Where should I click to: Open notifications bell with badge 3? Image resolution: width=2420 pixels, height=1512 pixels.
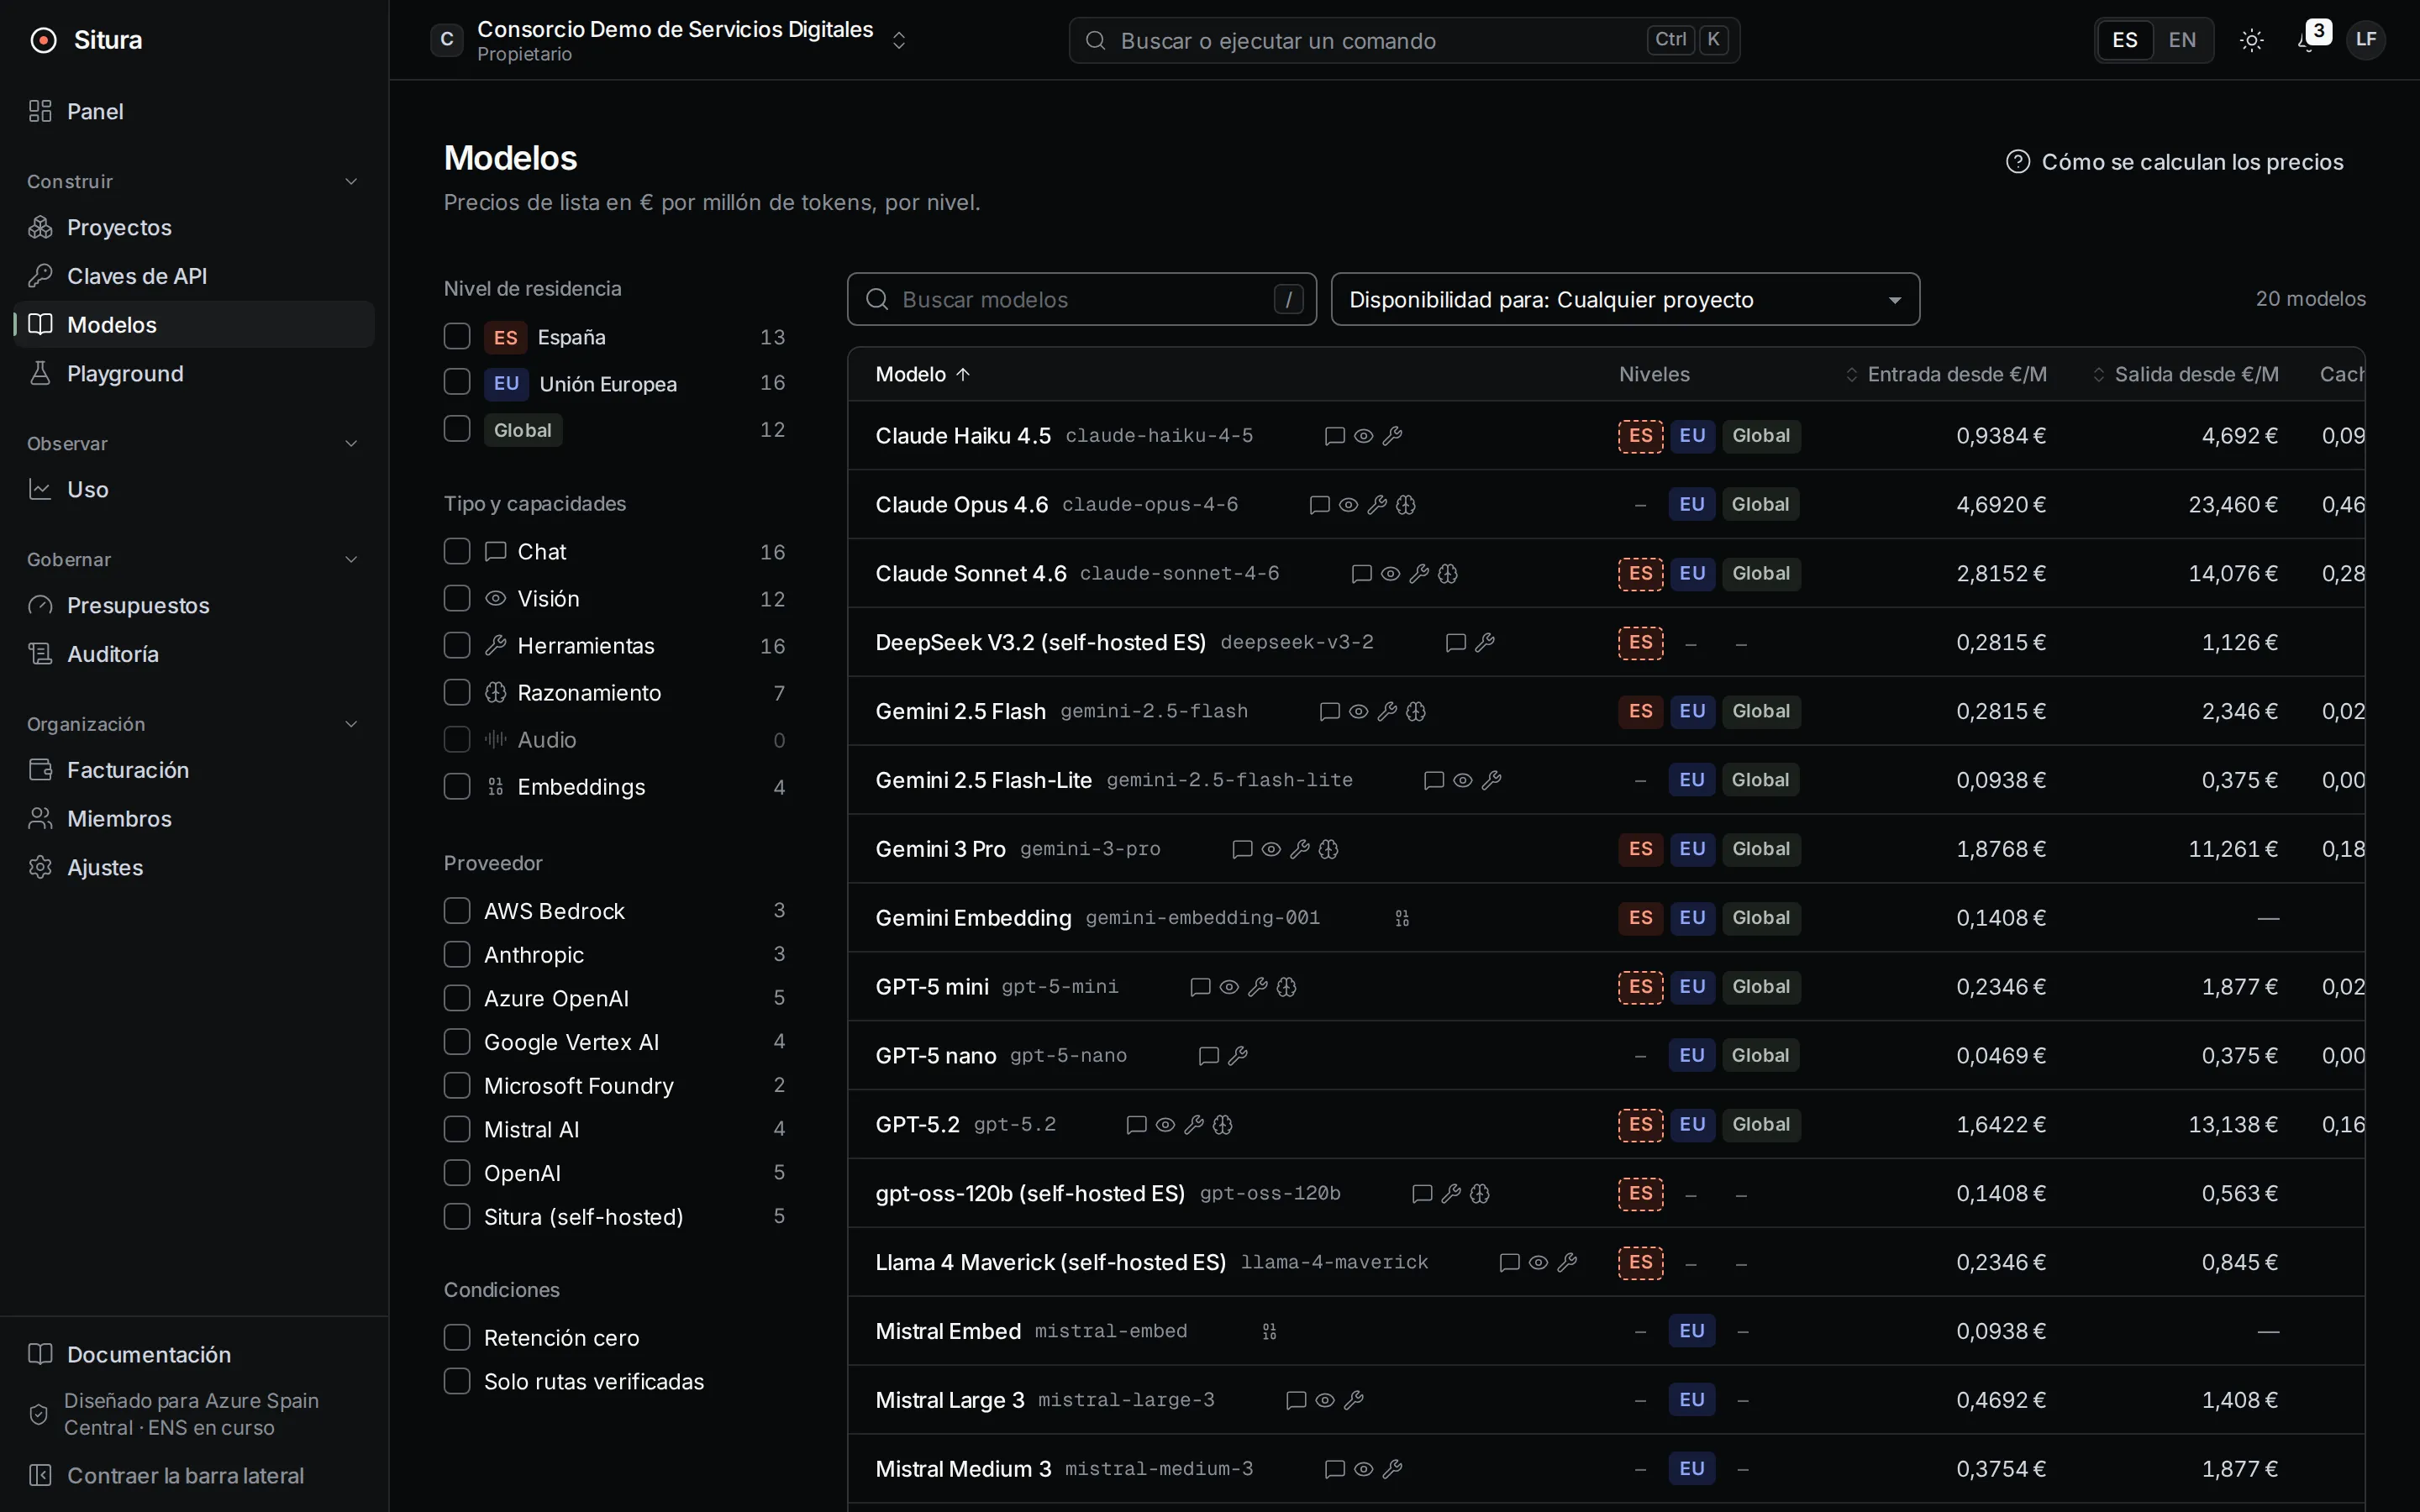point(2308,40)
